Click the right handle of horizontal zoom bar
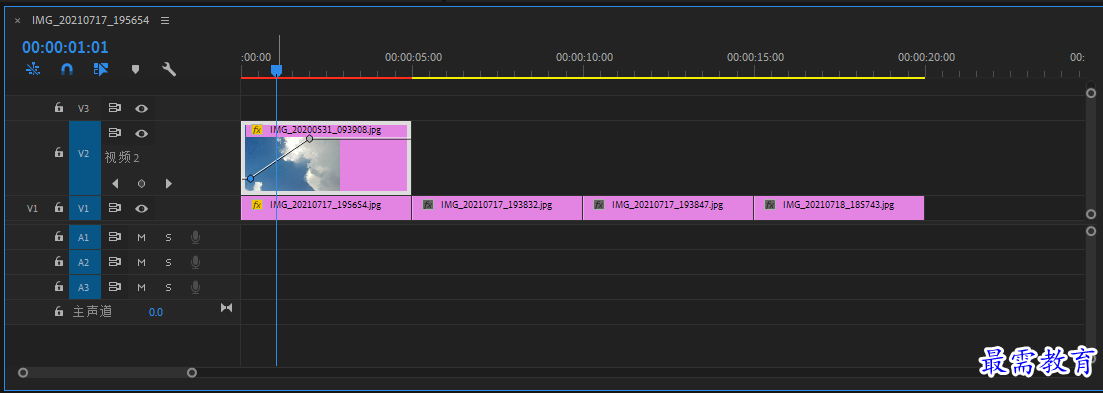Screen dimensions: 1103x393 click(192, 373)
